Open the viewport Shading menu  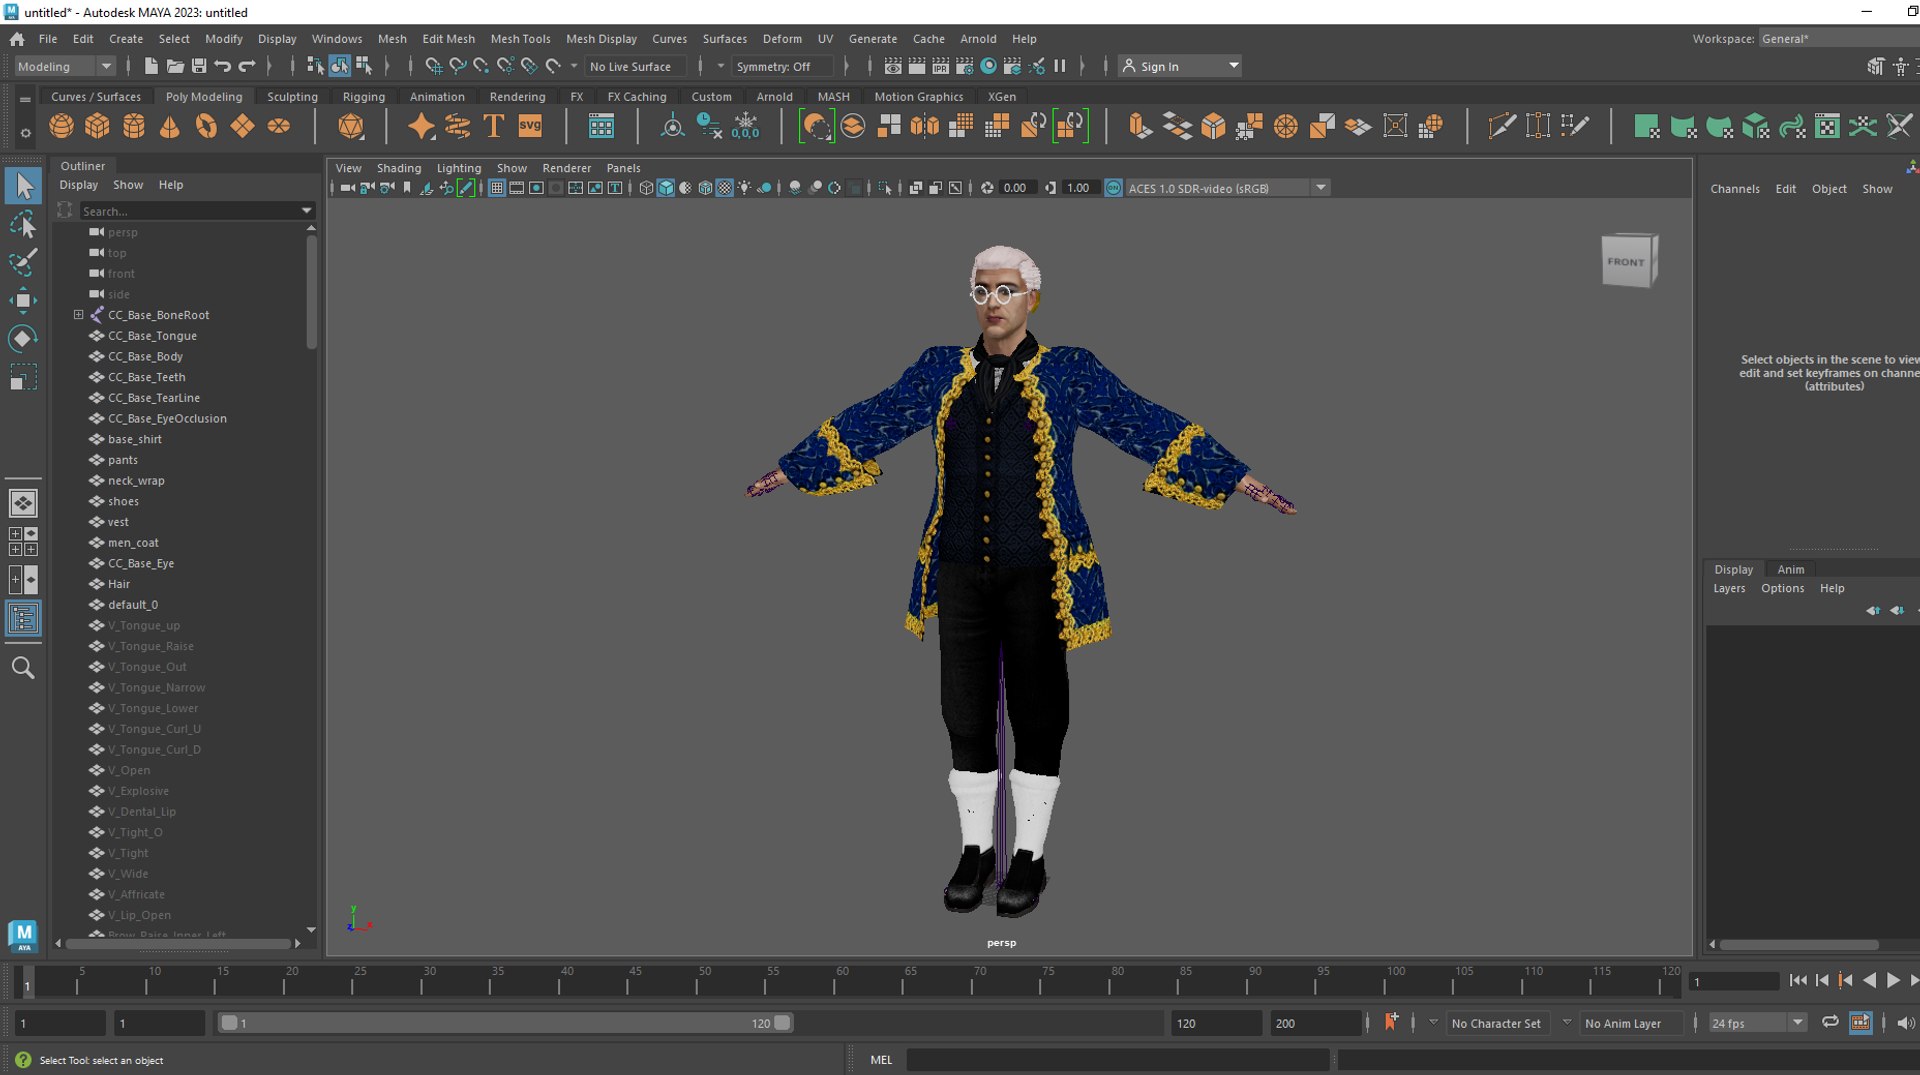pyautogui.click(x=399, y=168)
